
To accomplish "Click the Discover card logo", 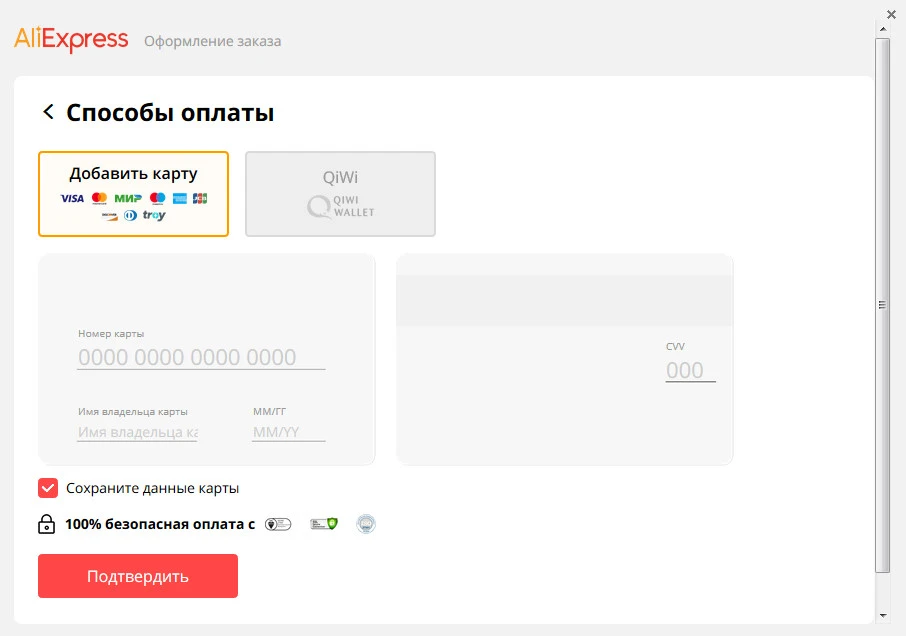I will 110,215.
